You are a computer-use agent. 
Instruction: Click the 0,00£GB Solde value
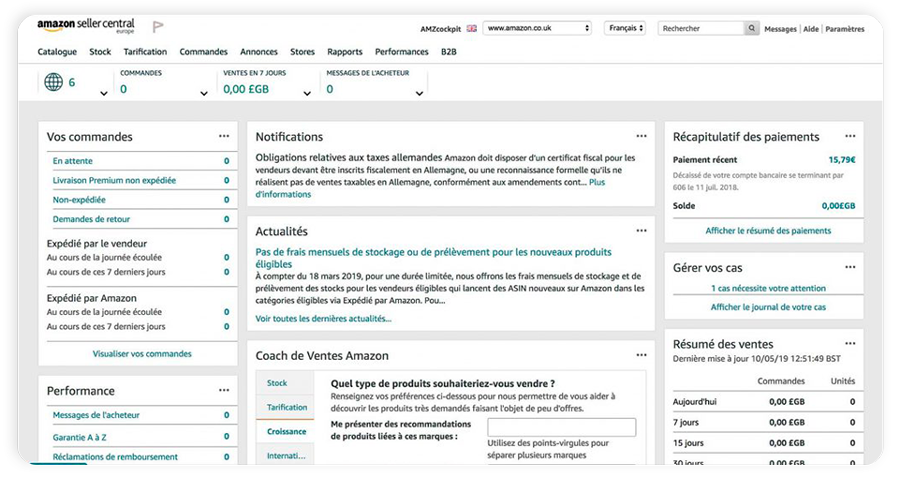[838, 205]
